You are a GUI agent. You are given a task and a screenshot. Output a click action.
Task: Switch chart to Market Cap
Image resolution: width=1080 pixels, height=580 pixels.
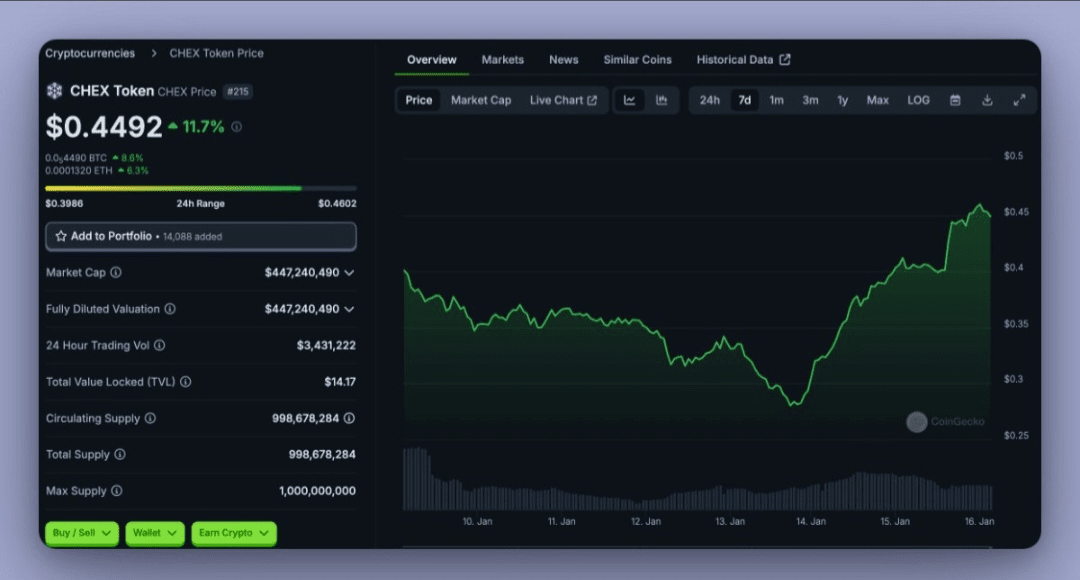click(481, 100)
